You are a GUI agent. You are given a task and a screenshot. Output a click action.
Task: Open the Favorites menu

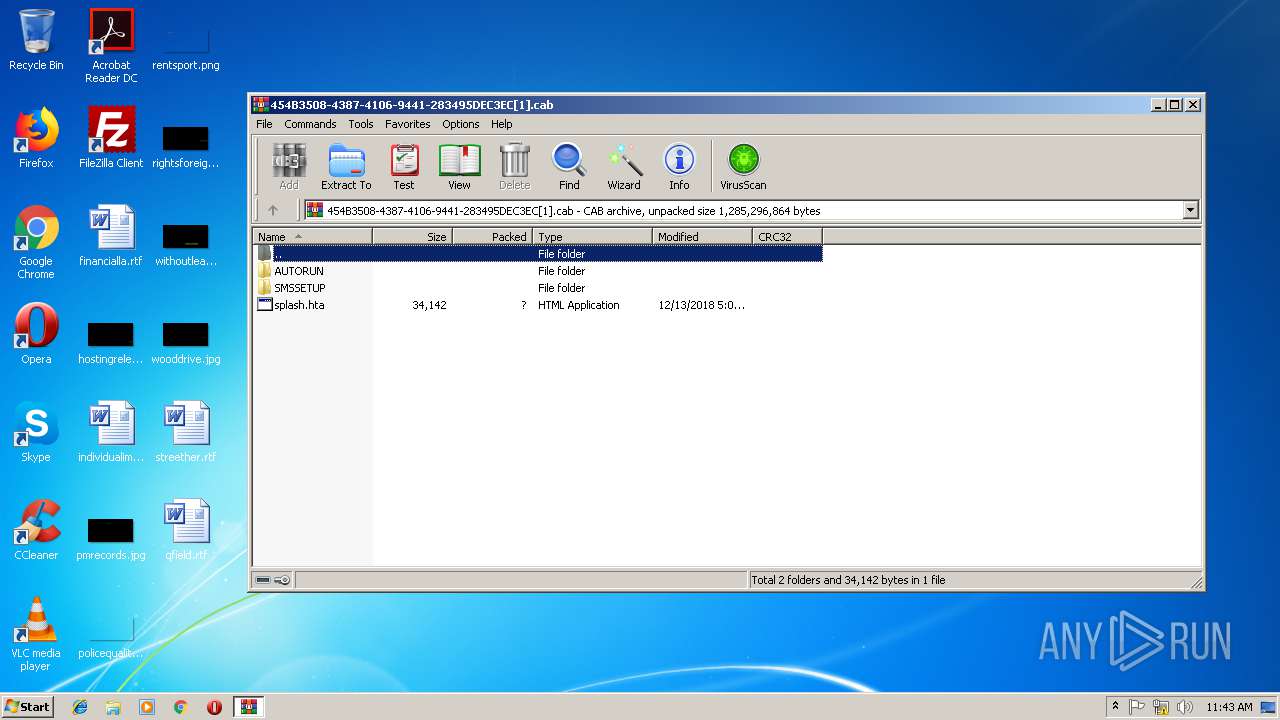(x=408, y=124)
